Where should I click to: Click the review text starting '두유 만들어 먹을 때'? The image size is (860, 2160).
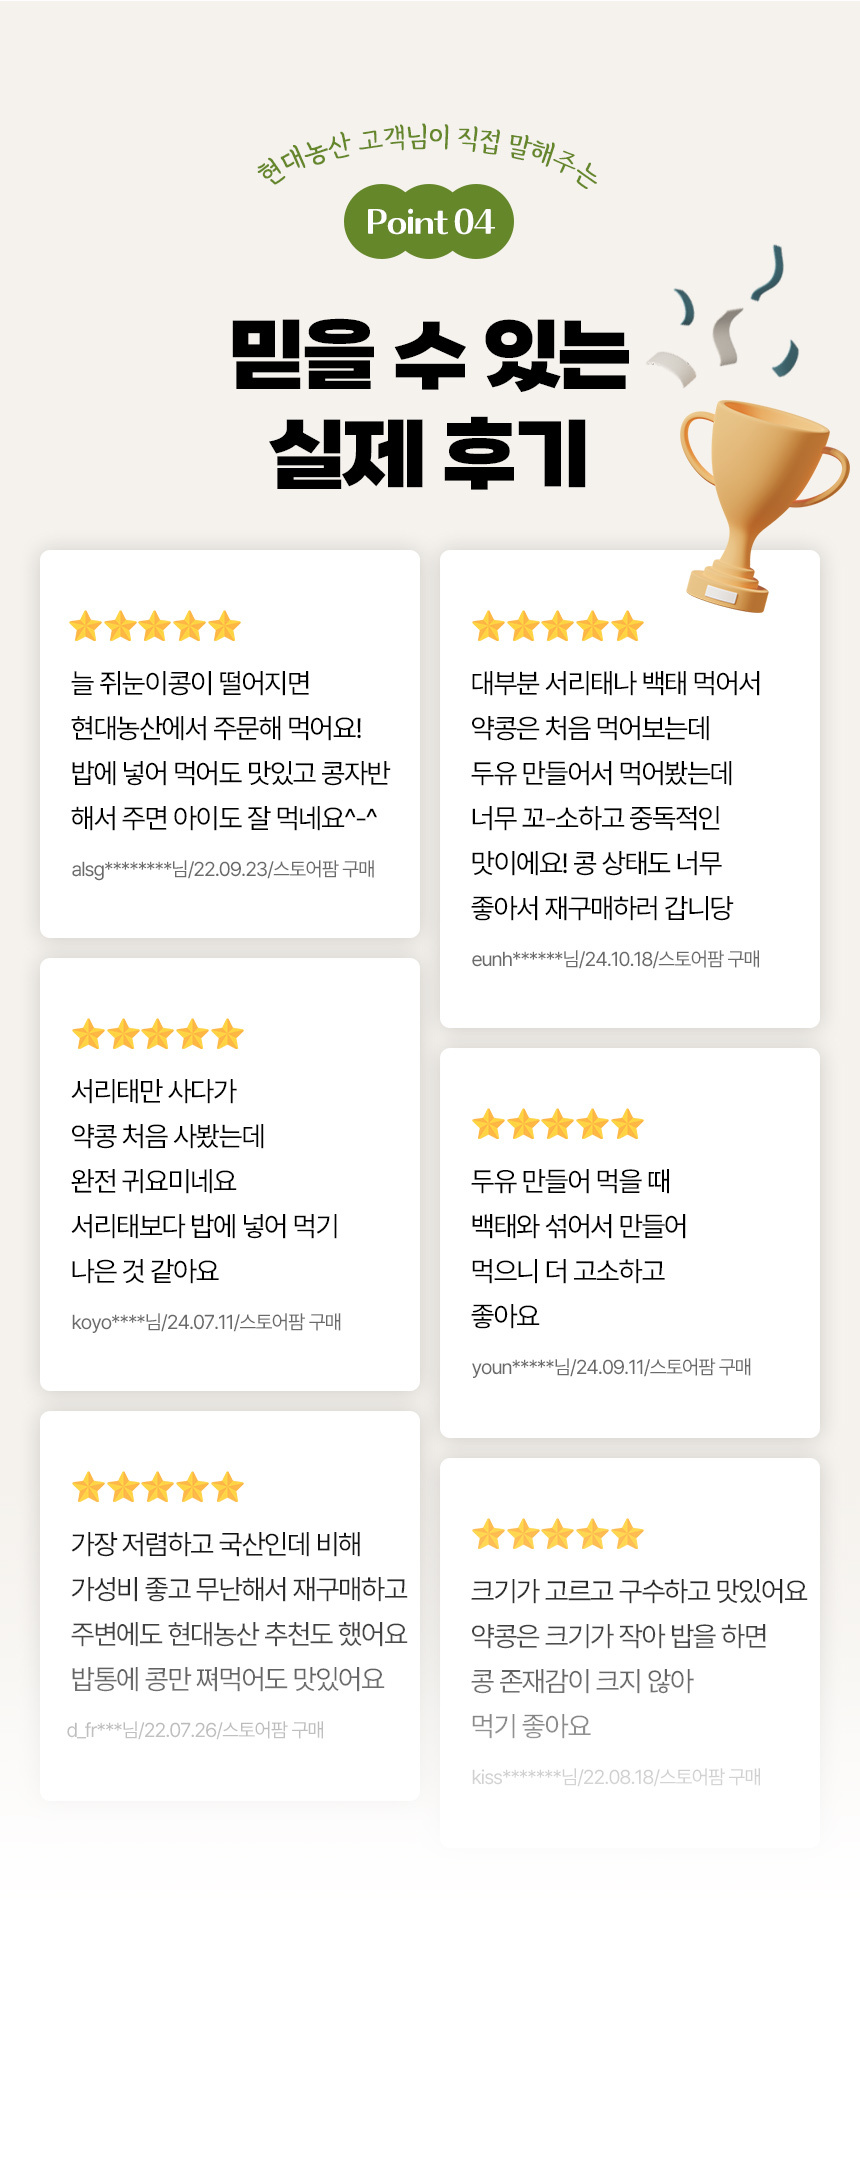coord(578,1248)
